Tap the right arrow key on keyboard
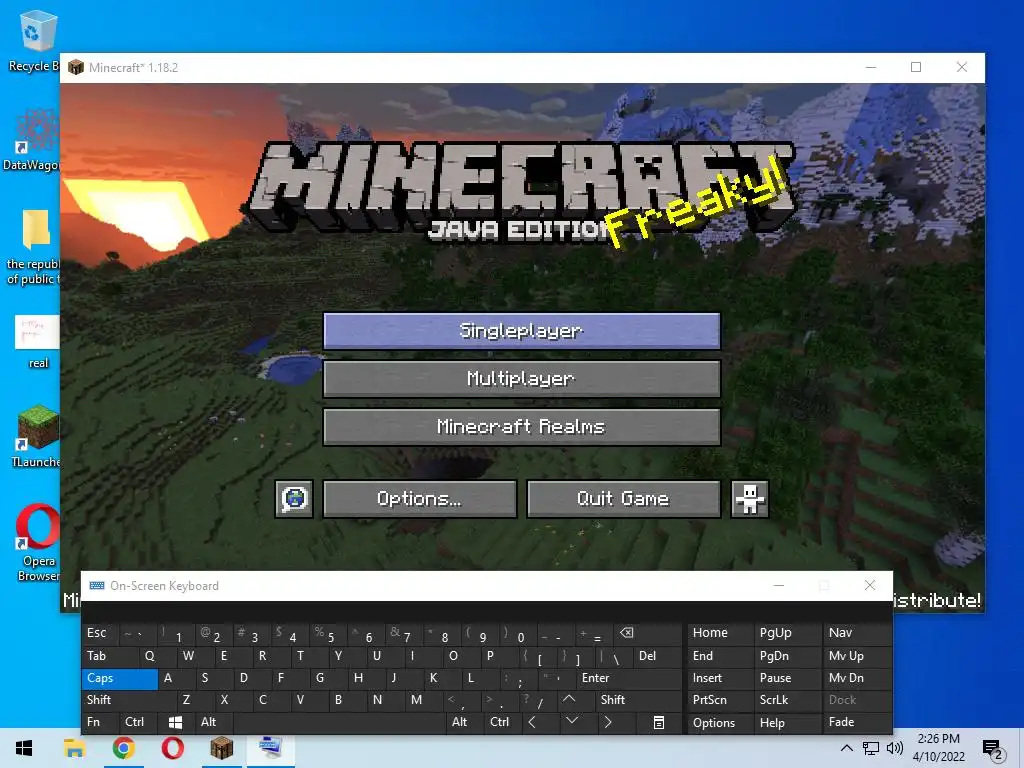Screen dimensions: 1024x768 click(608, 722)
